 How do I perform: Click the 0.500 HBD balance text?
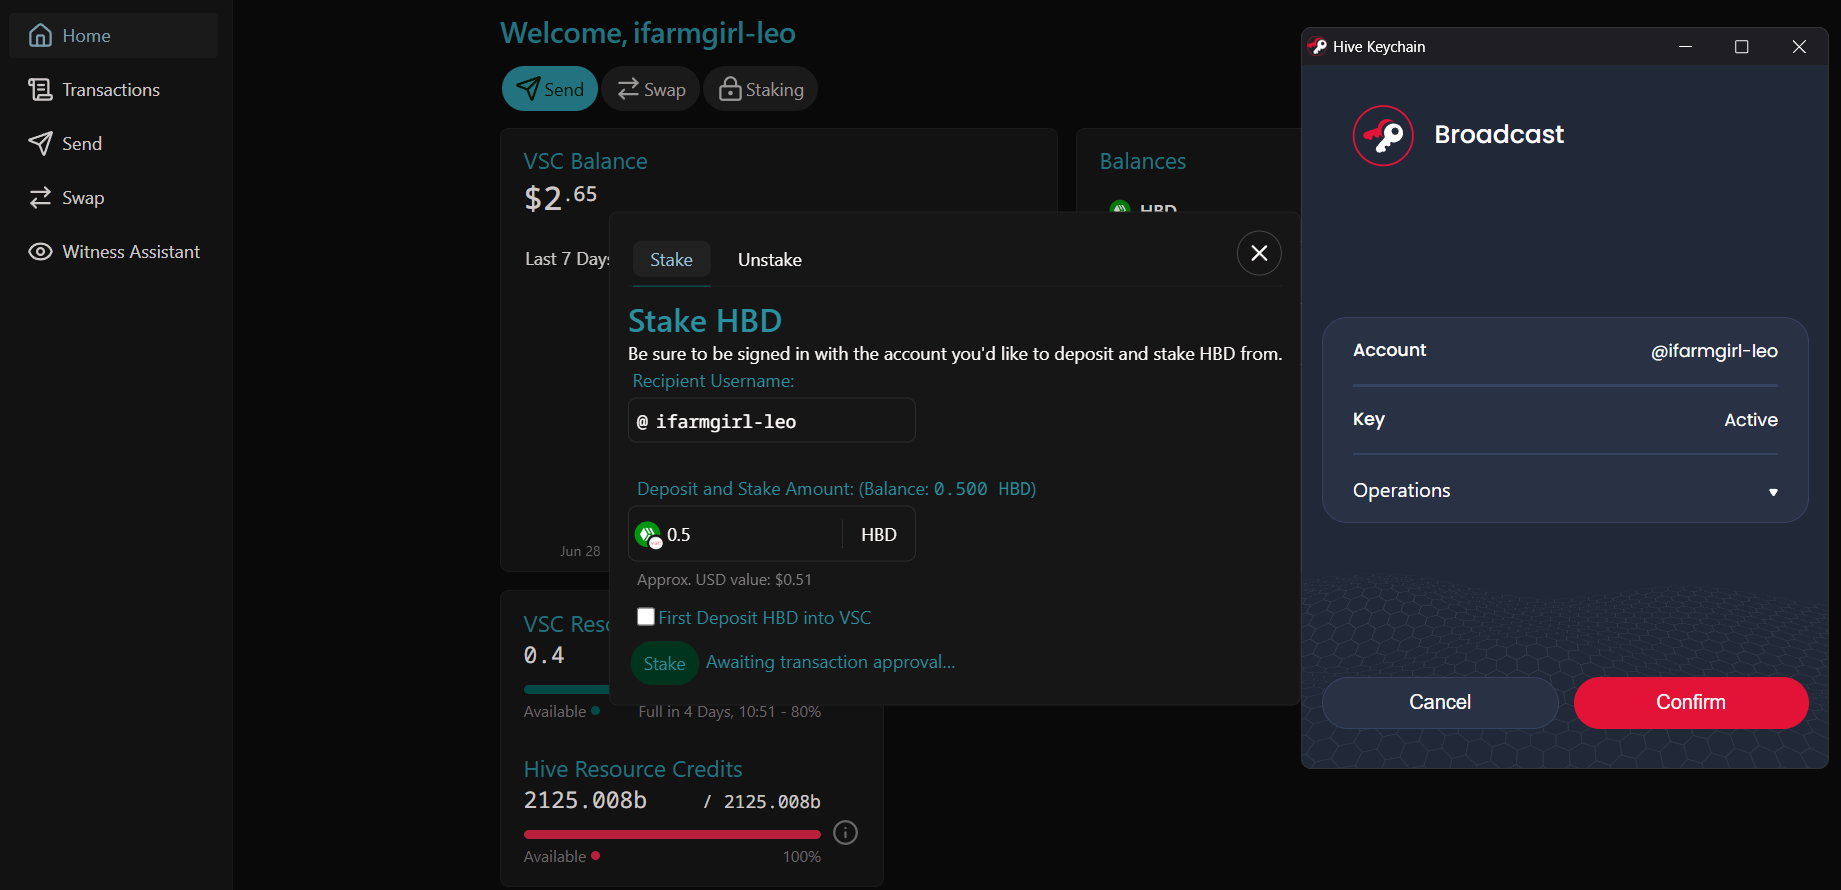pyautogui.click(x=984, y=489)
